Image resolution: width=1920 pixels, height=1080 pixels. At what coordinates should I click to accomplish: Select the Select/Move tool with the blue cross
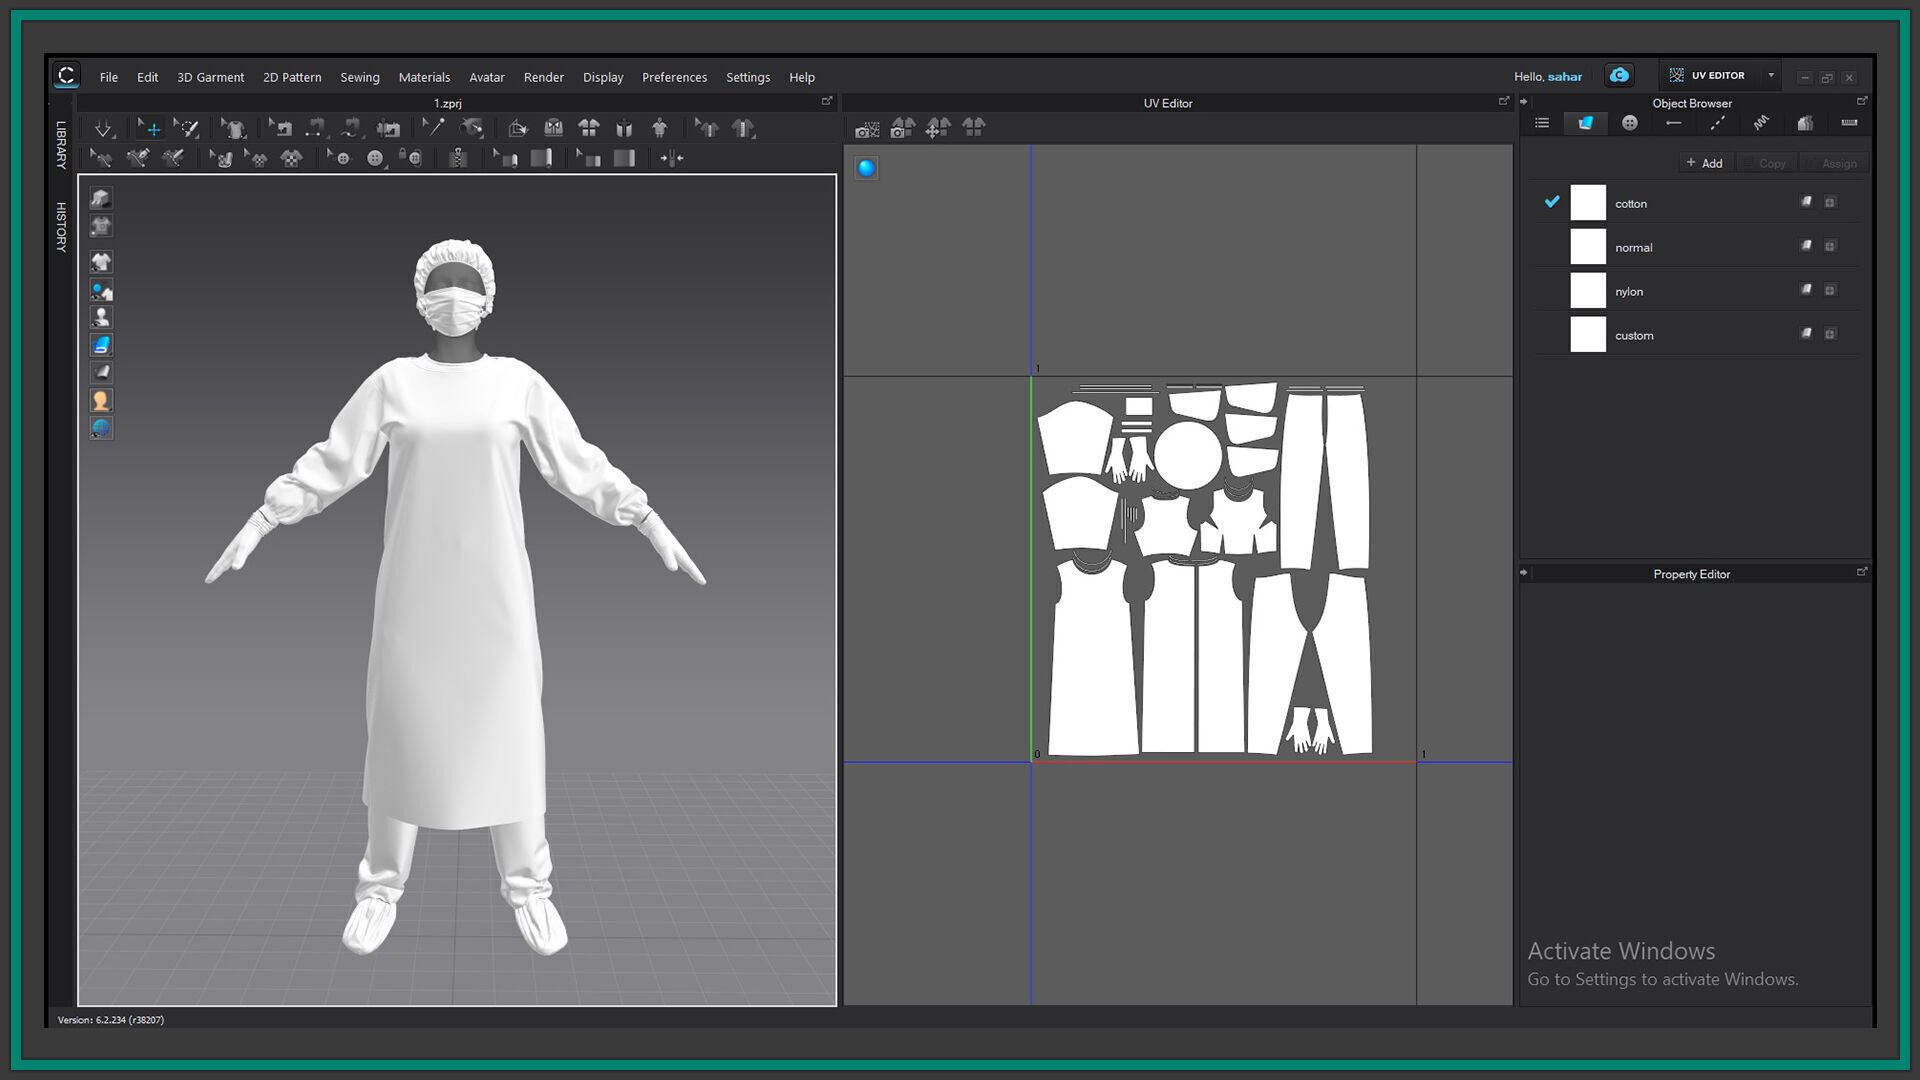click(150, 128)
